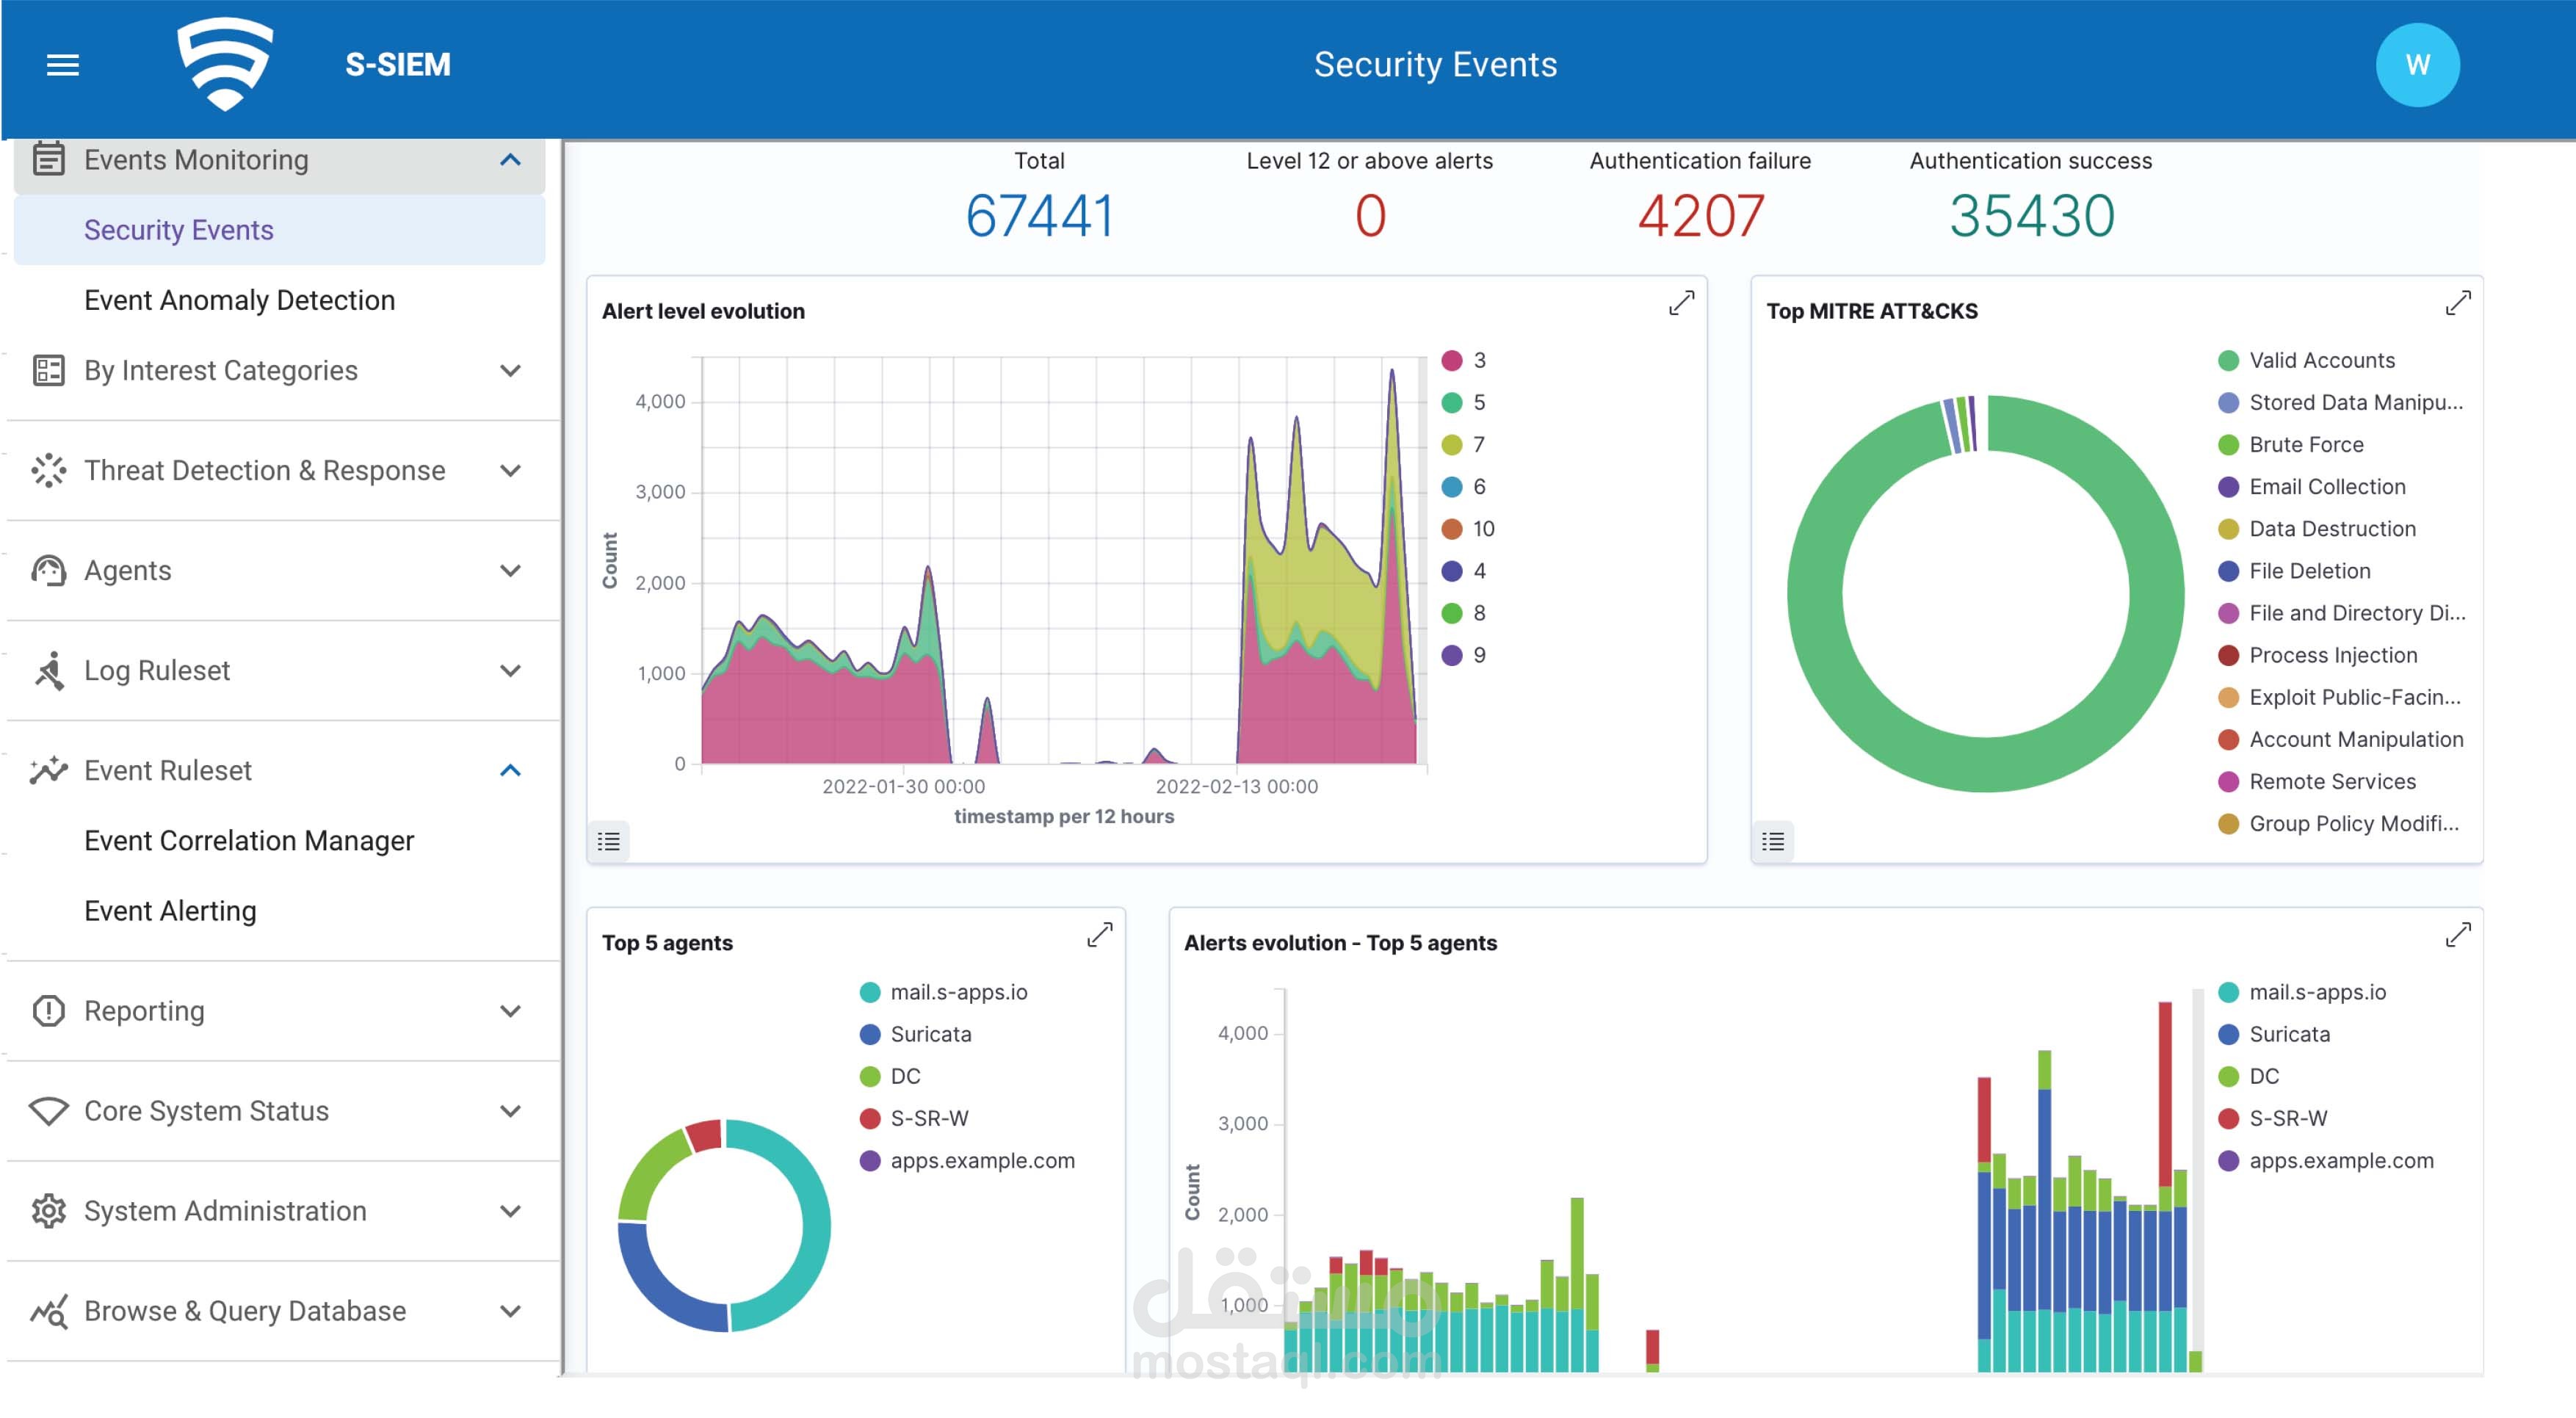Click Authentication failure value 4207

1701,216
